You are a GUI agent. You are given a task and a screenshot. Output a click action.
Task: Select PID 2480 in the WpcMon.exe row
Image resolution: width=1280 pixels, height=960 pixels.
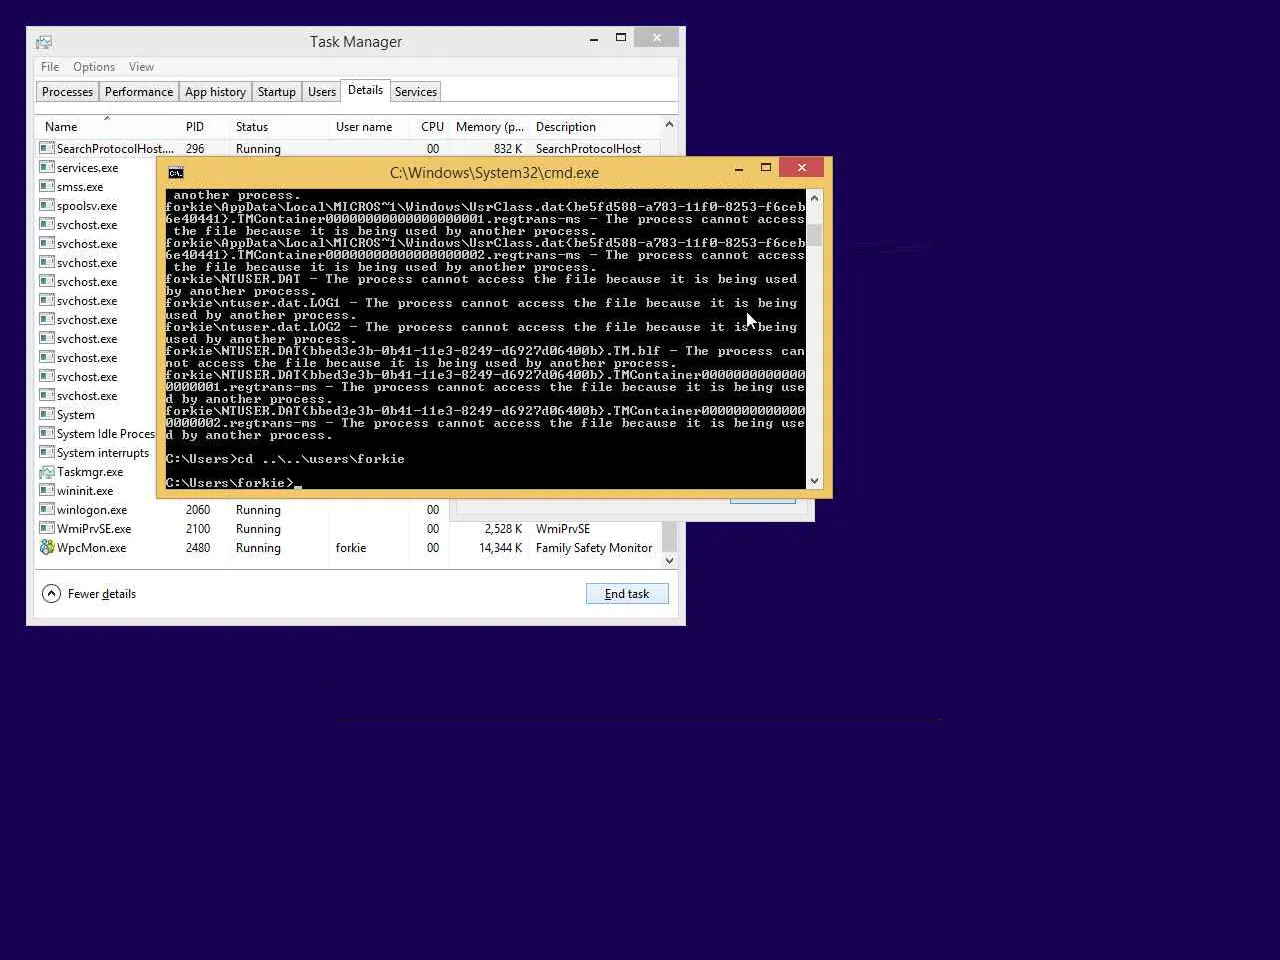[x=198, y=547]
